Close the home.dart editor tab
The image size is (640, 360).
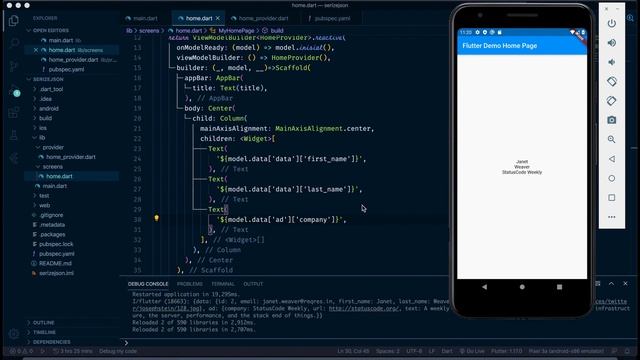[x=218, y=18]
